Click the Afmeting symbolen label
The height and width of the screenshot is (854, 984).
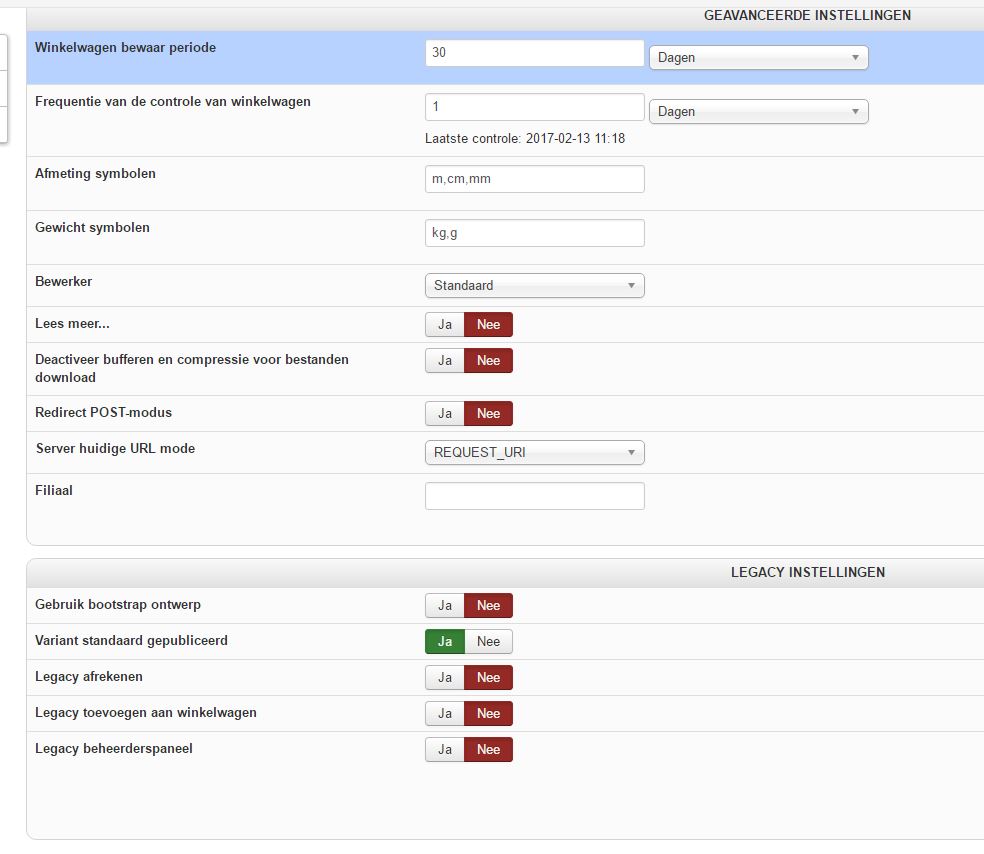pos(95,174)
